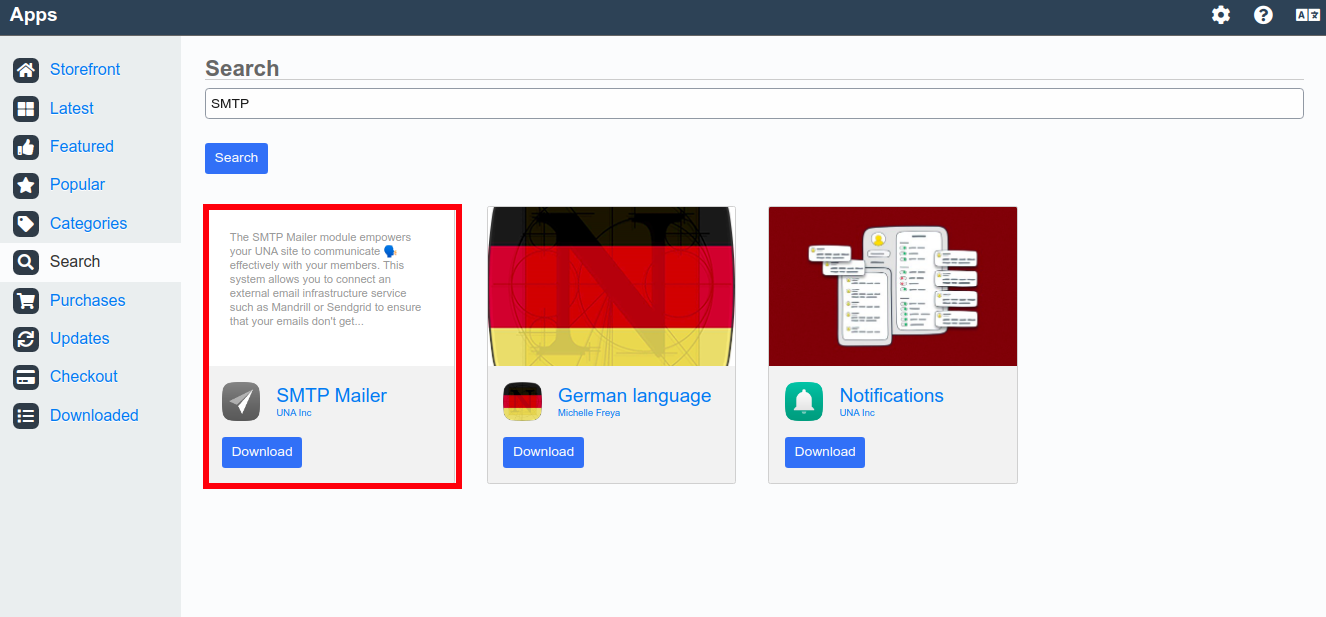The height and width of the screenshot is (617, 1326).
Task: Download the SMTP Mailer module
Action: click(x=262, y=452)
